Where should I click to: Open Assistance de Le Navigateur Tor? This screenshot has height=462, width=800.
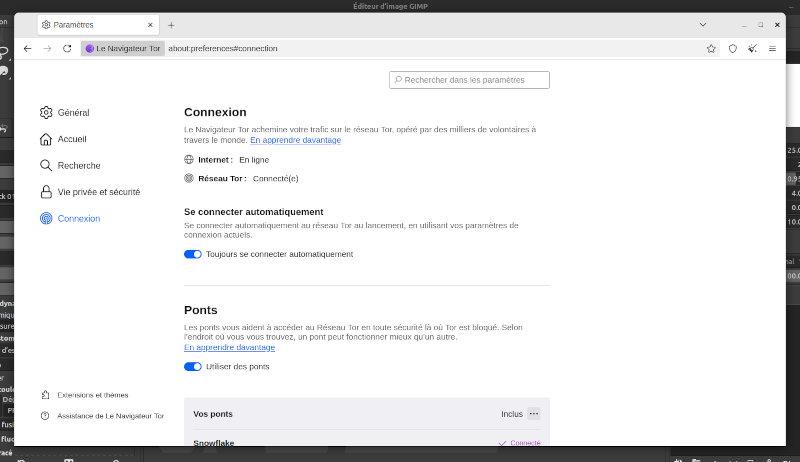[102, 416]
